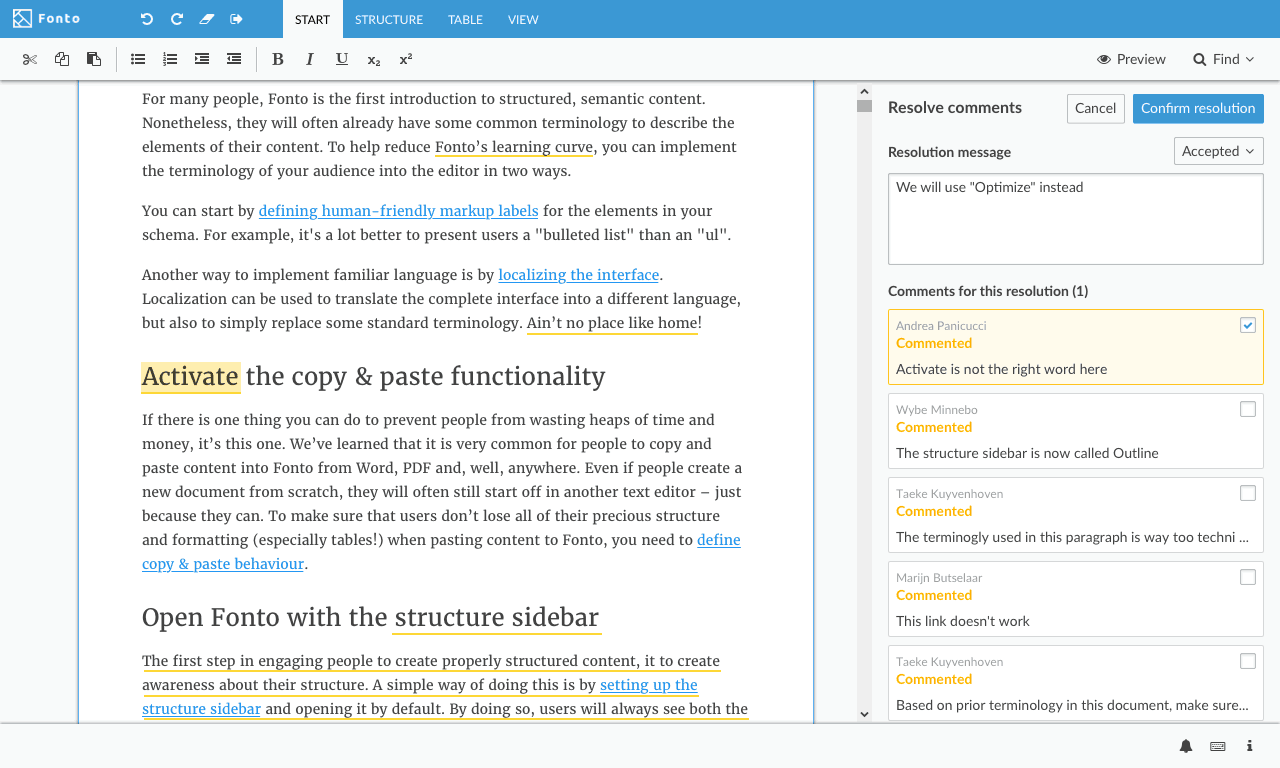Open the Preview eye button
The height and width of the screenshot is (768, 1280).
(x=1131, y=59)
